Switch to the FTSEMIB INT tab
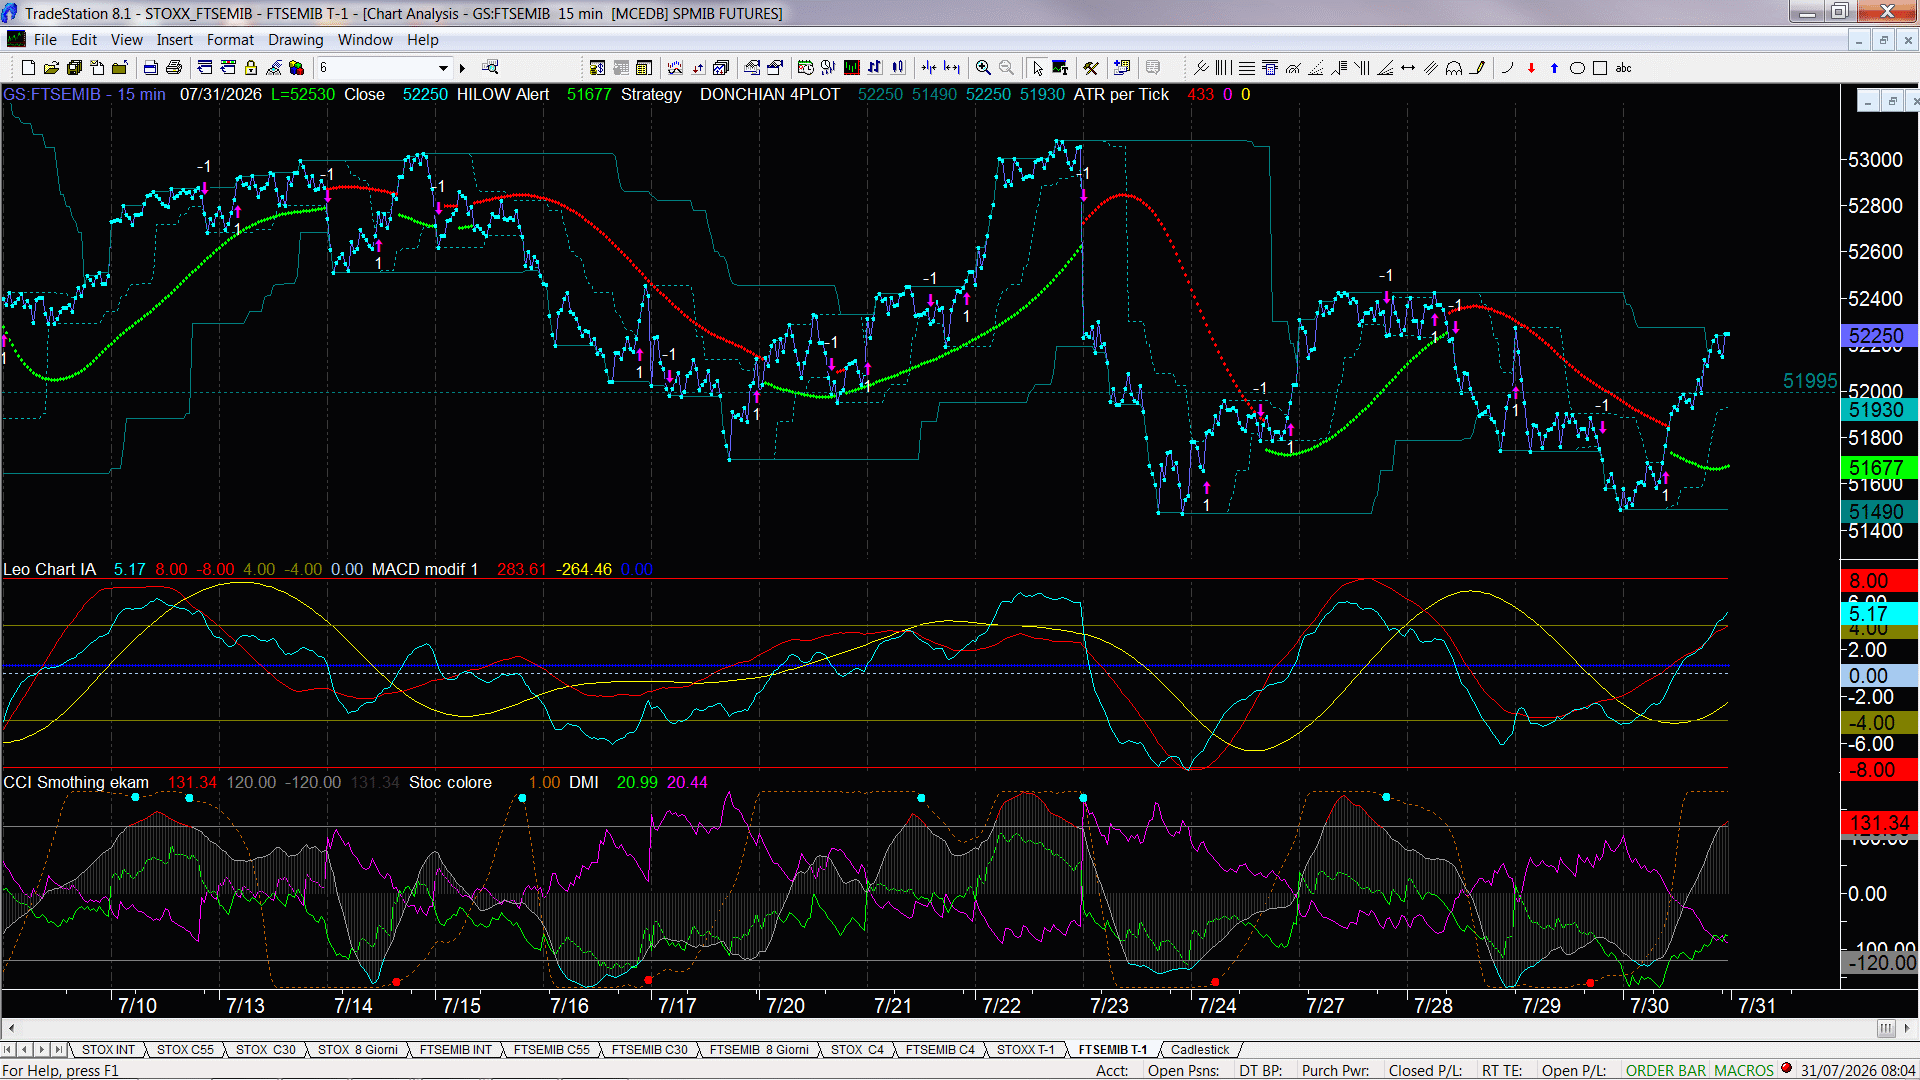This screenshot has height=1080, width=1920. [455, 1050]
